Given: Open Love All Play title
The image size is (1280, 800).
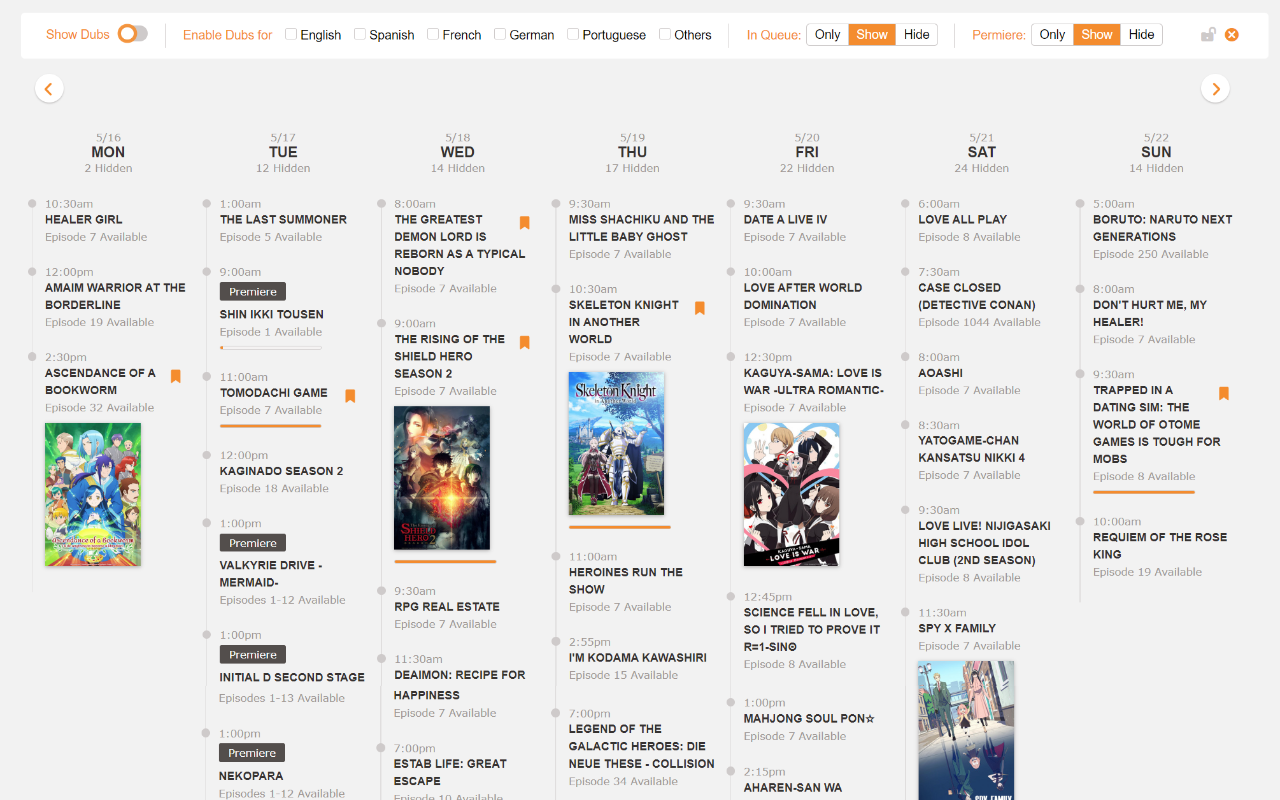Looking at the screenshot, I should click(963, 220).
